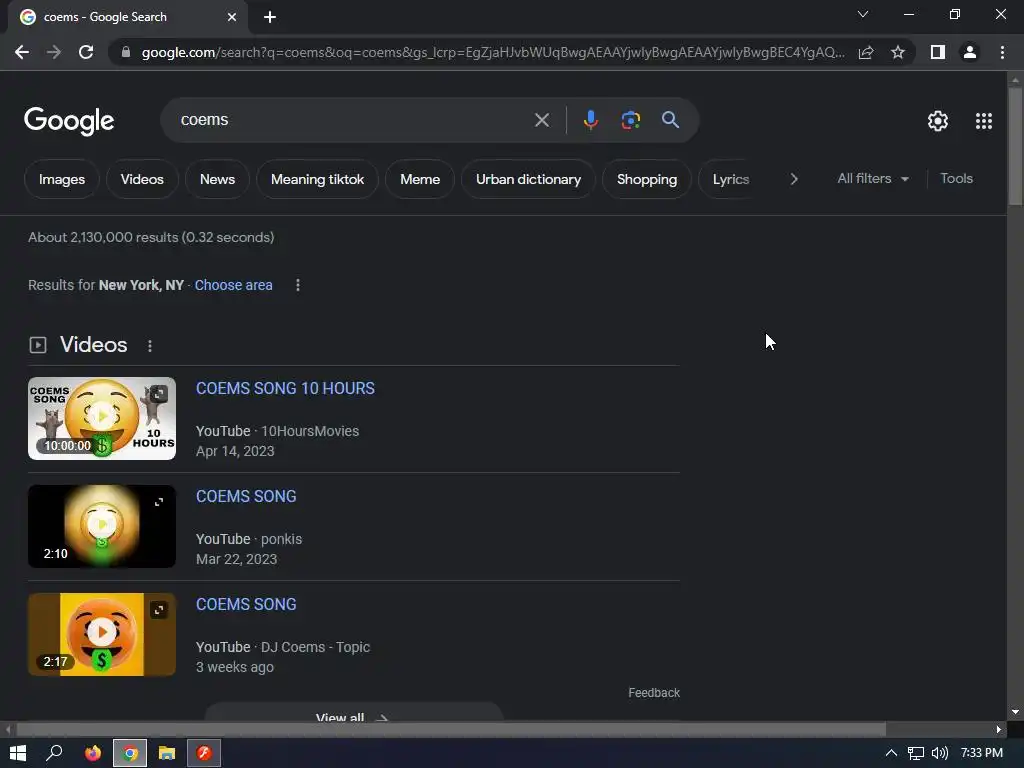Bookmark this page with the star
1024x768 pixels.
coord(898,52)
